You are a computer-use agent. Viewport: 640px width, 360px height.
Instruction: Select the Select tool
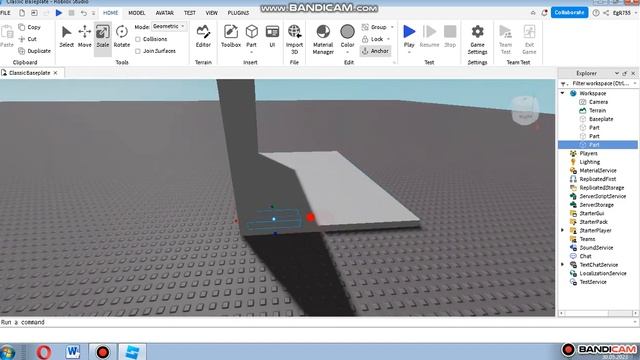(x=67, y=36)
